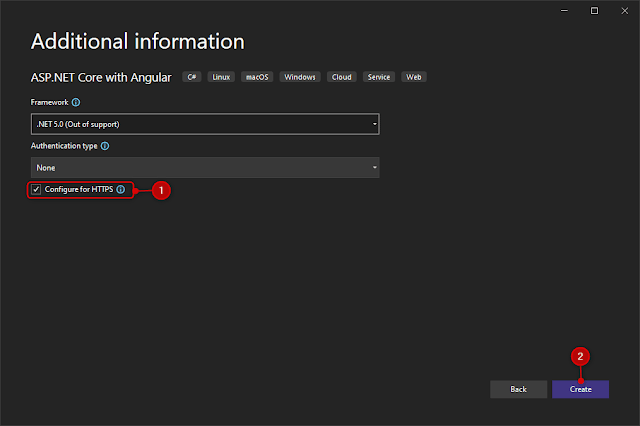Click the Framework info icon
Viewport: 640px width, 426px height.
76,102
